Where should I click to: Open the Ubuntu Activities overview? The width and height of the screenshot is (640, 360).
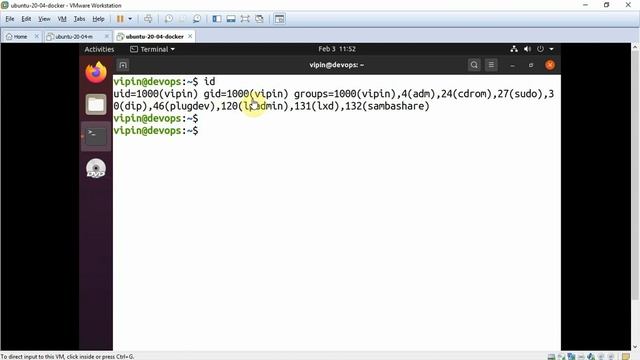99,49
